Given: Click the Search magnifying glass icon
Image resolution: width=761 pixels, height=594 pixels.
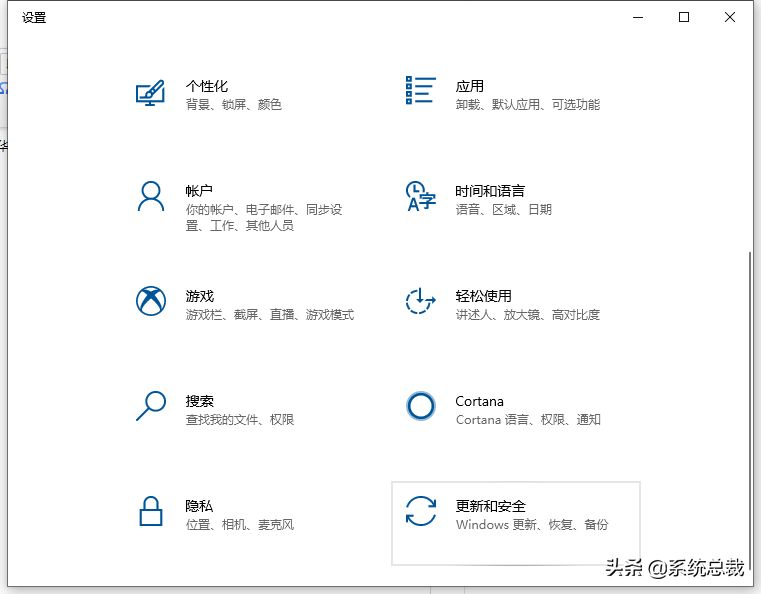Looking at the screenshot, I should (151, 406).
